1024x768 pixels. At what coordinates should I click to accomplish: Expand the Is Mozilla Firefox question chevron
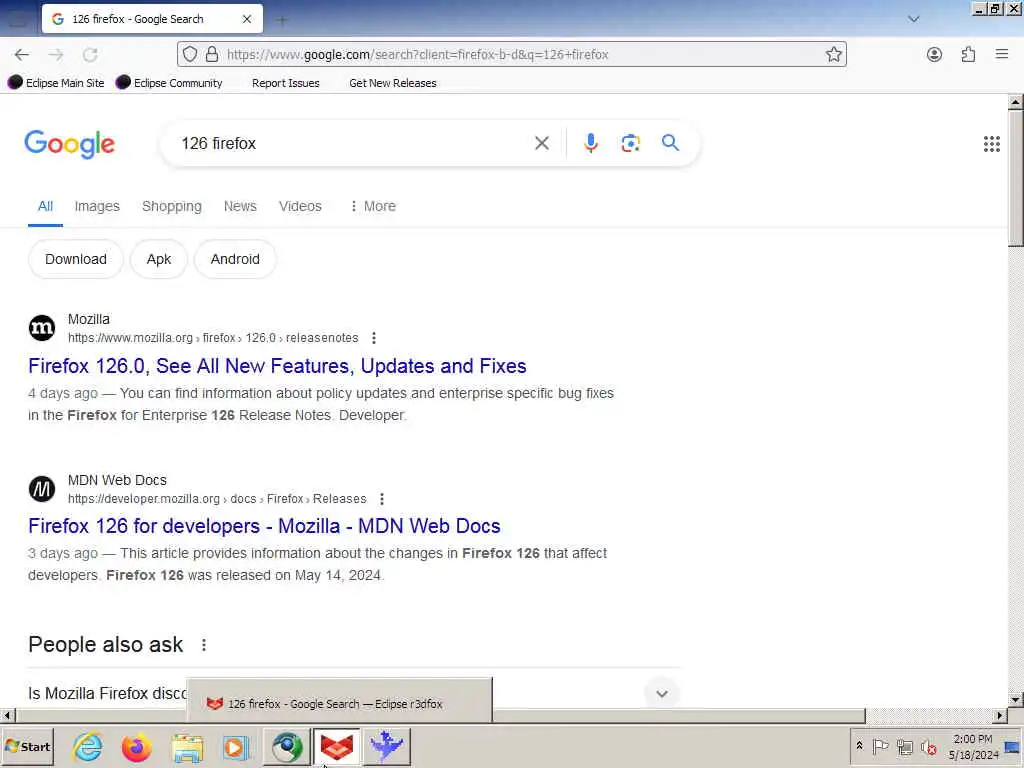click(x=662, y=694)
